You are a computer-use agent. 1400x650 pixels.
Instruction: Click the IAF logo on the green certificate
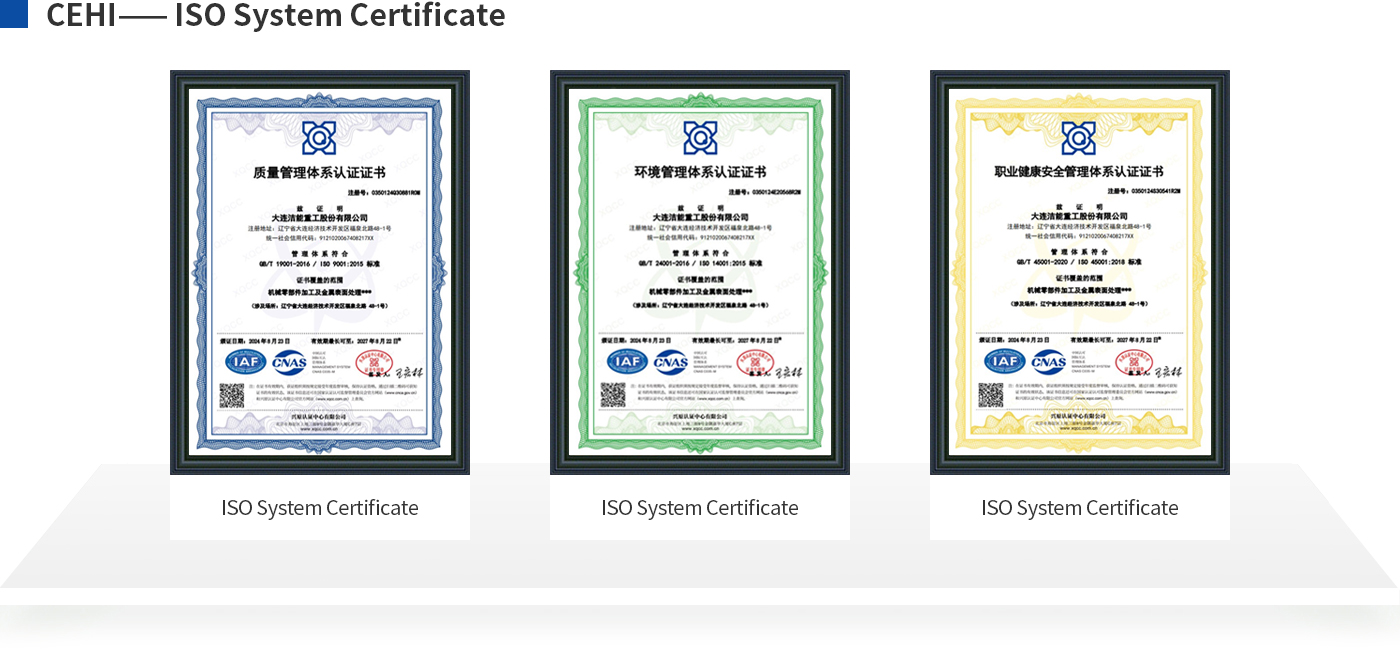coord(626,362)
